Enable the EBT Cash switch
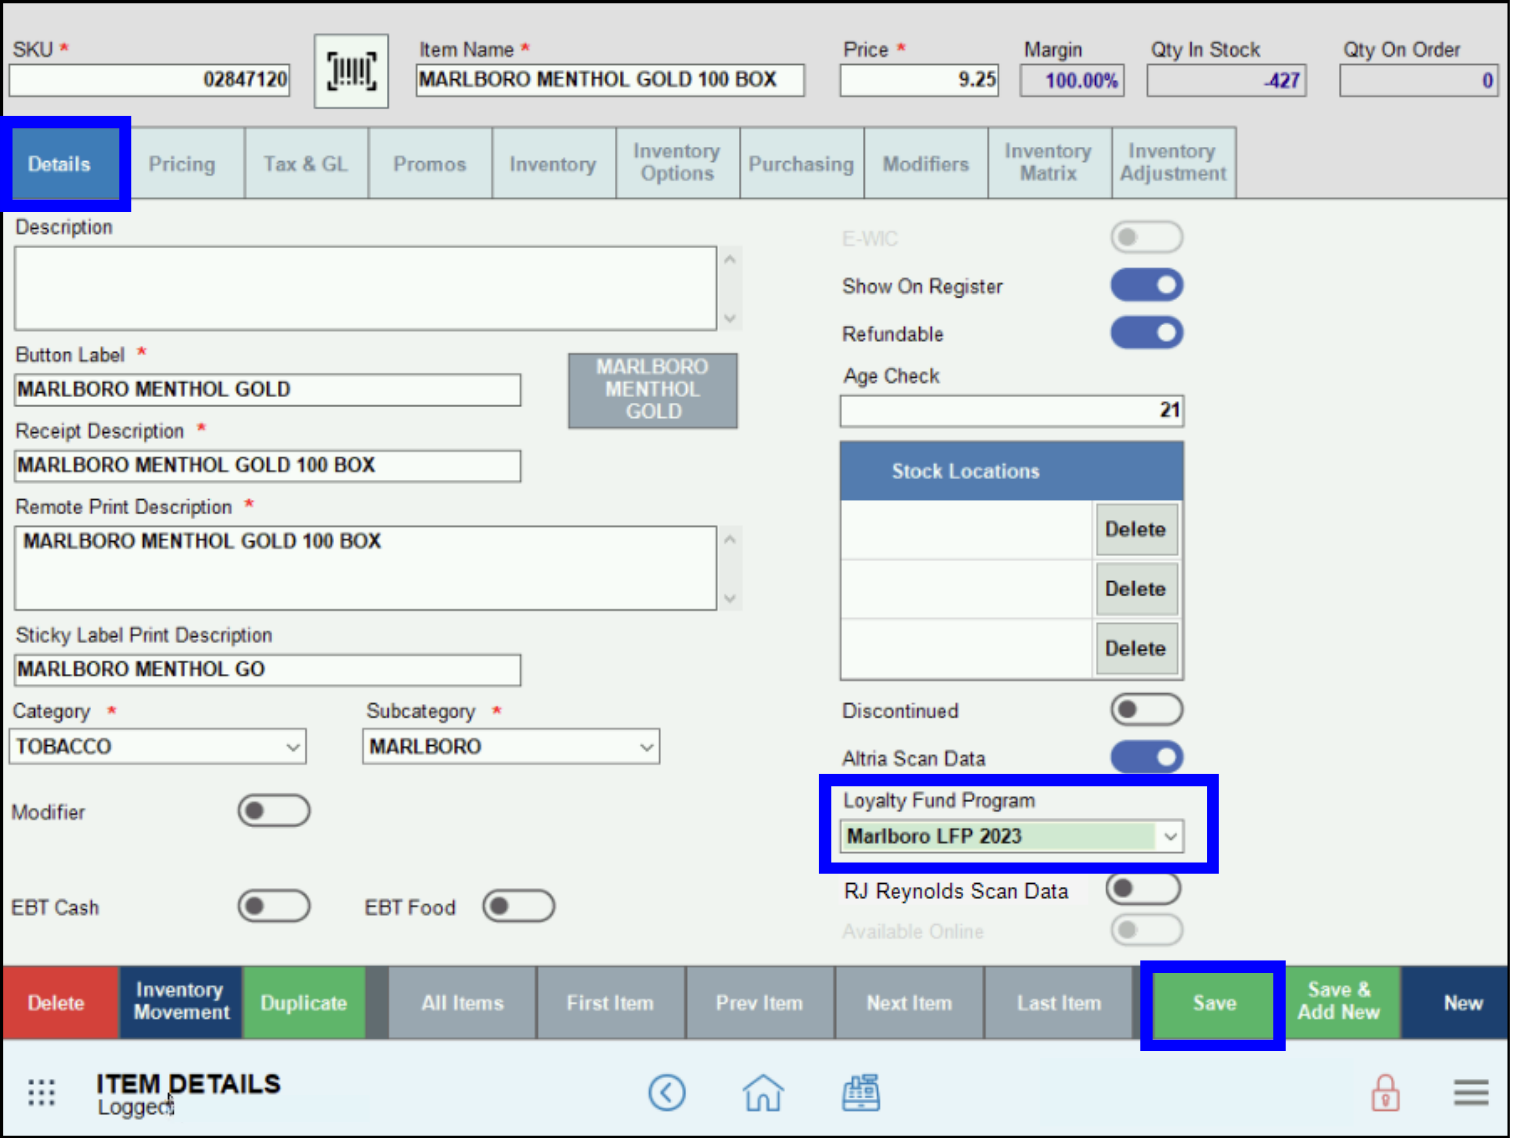Screen dimensions: 1513x1141 [274, 906]
